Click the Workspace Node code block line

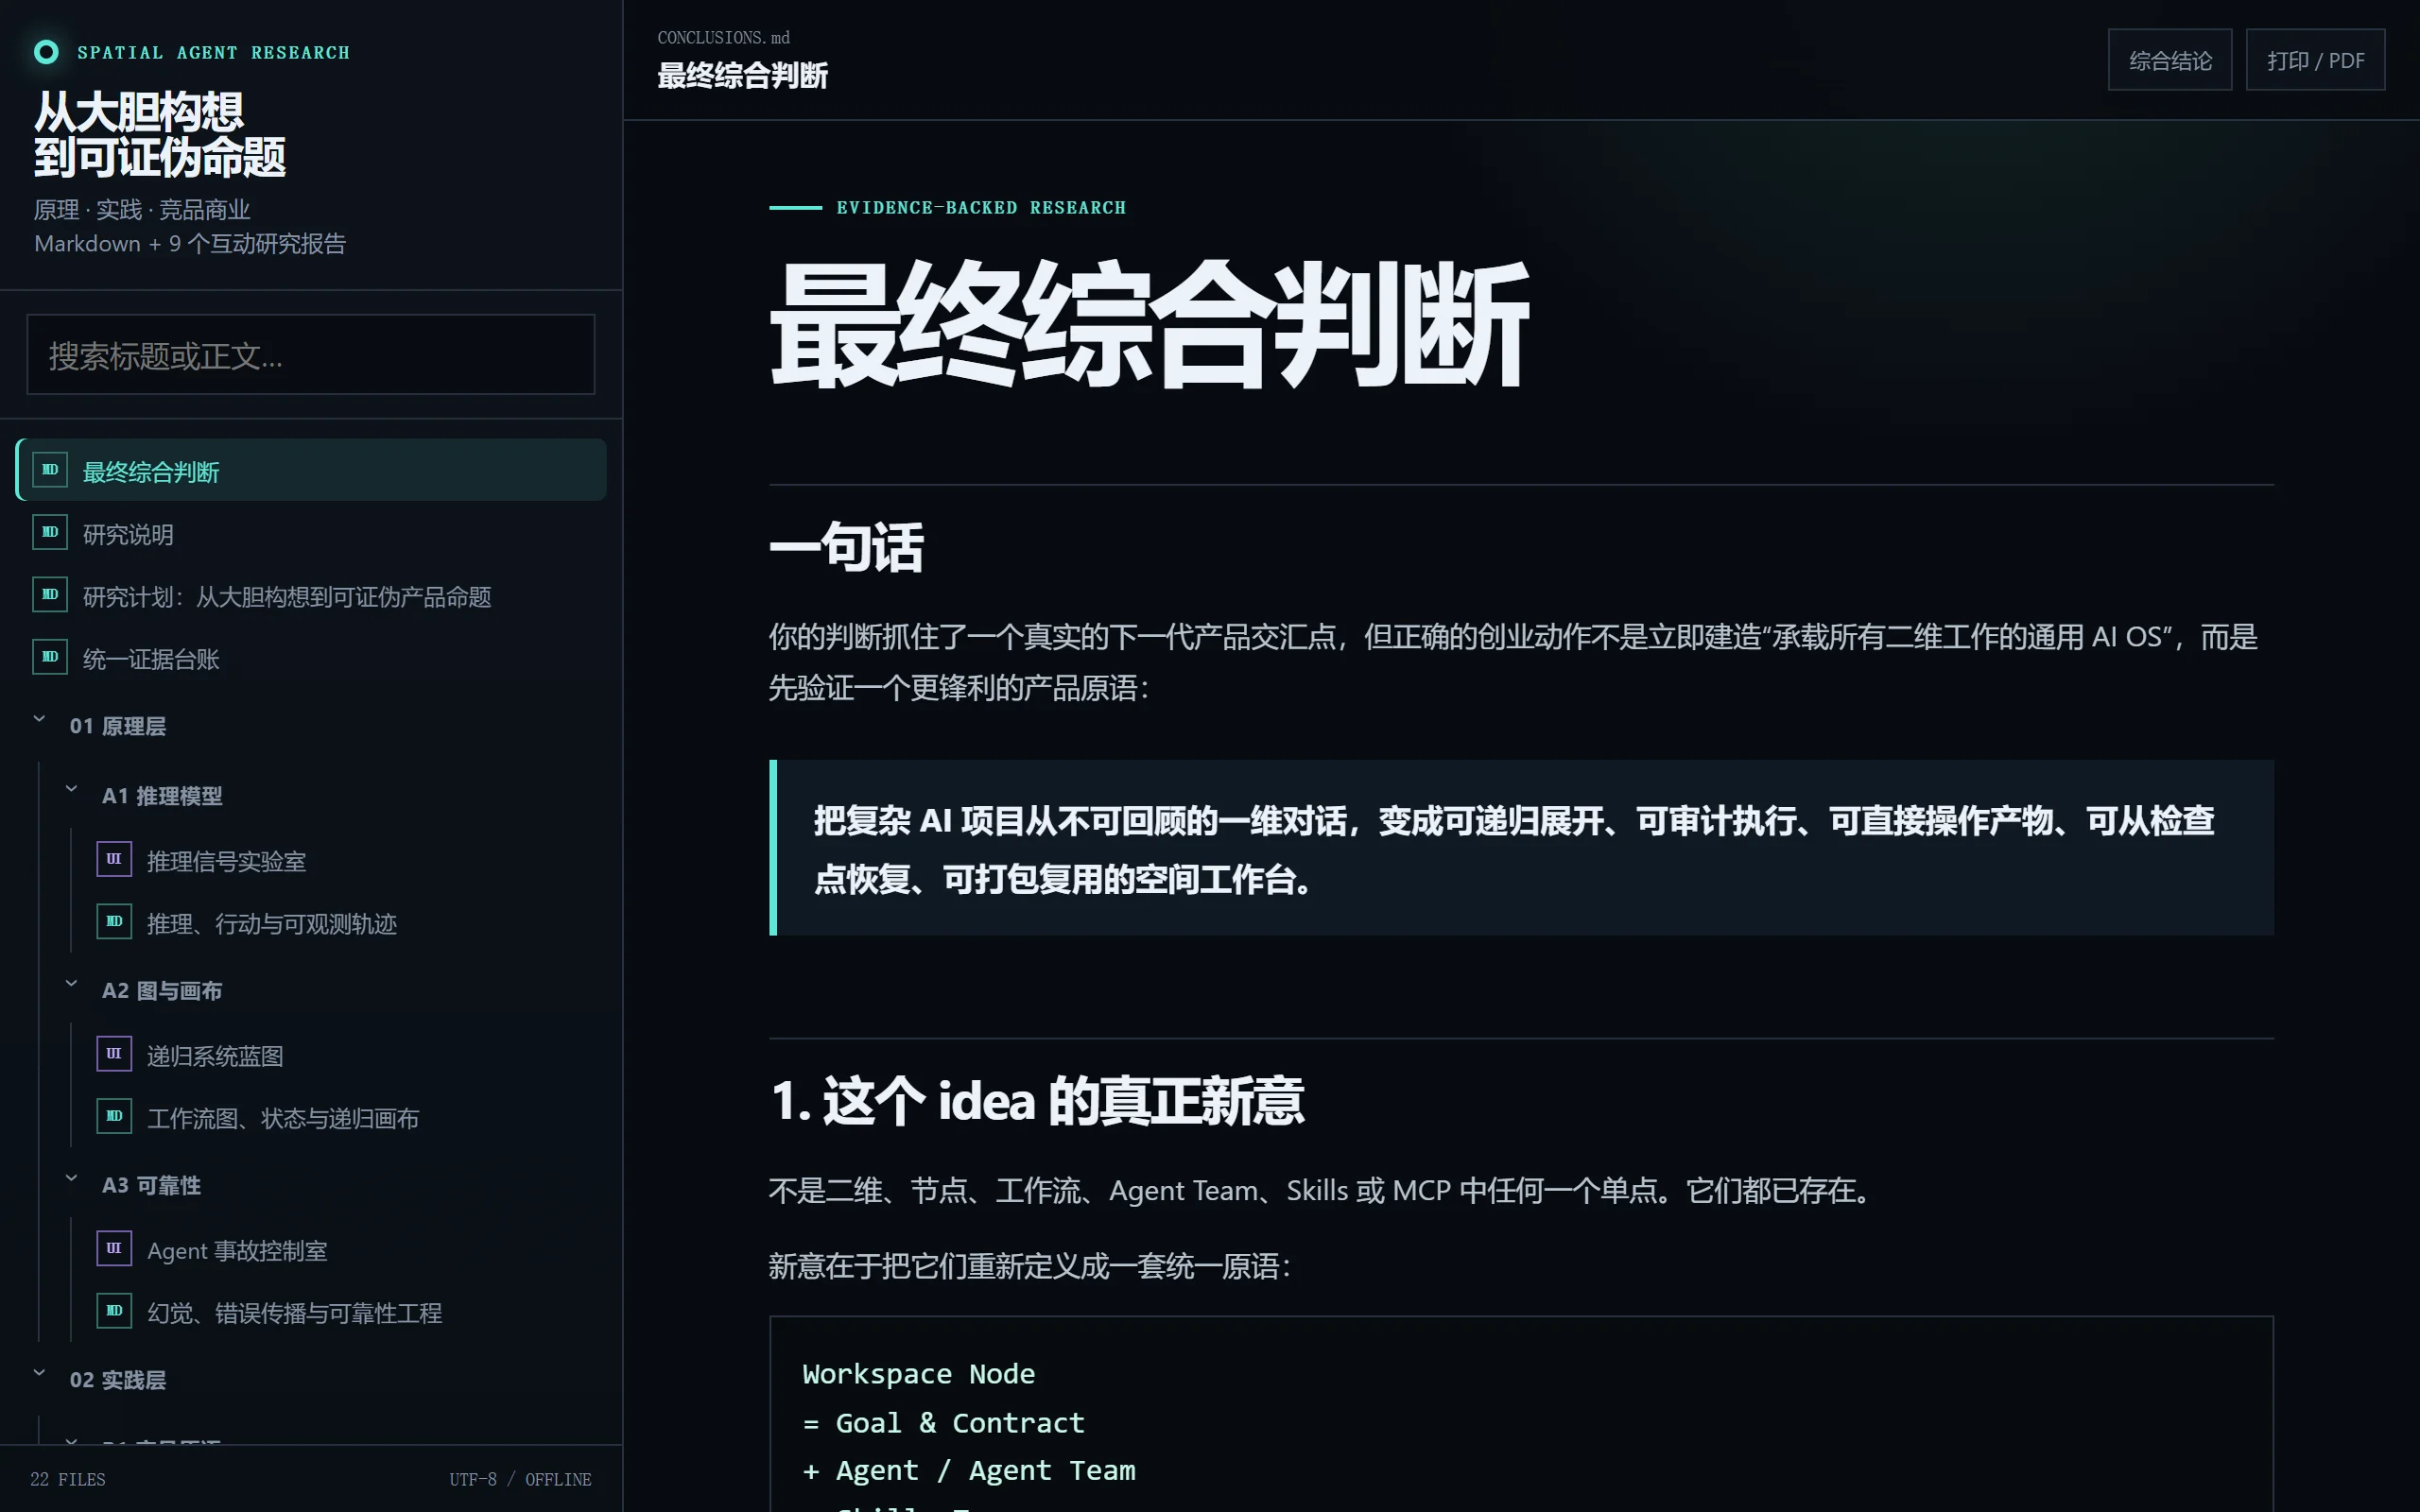(x=918, y=1374)
